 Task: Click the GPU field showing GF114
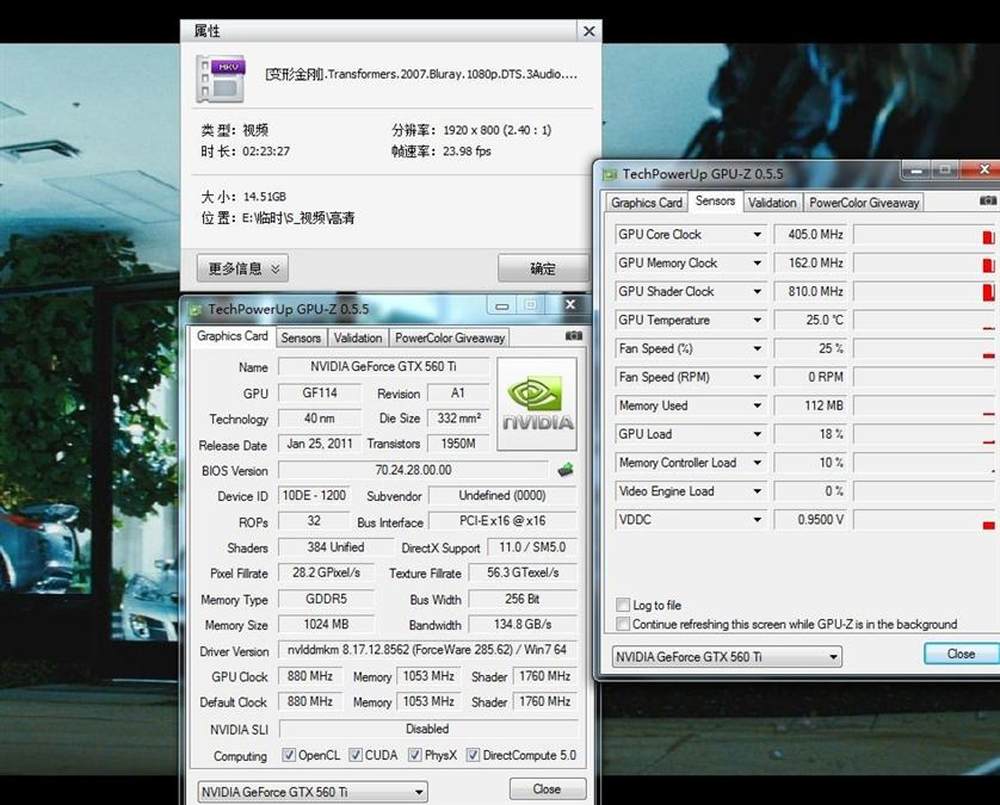pyautogui.click(x=320, y=392)
